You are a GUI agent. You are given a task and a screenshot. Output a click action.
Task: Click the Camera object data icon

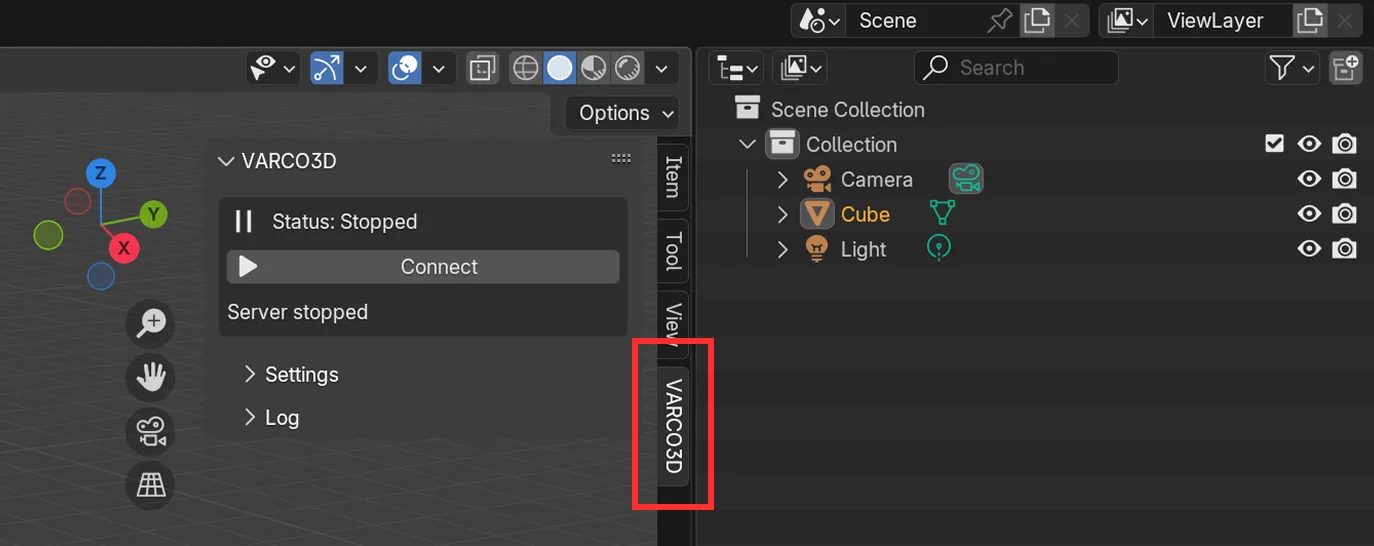pyautogui.click(x=966, y=179)
